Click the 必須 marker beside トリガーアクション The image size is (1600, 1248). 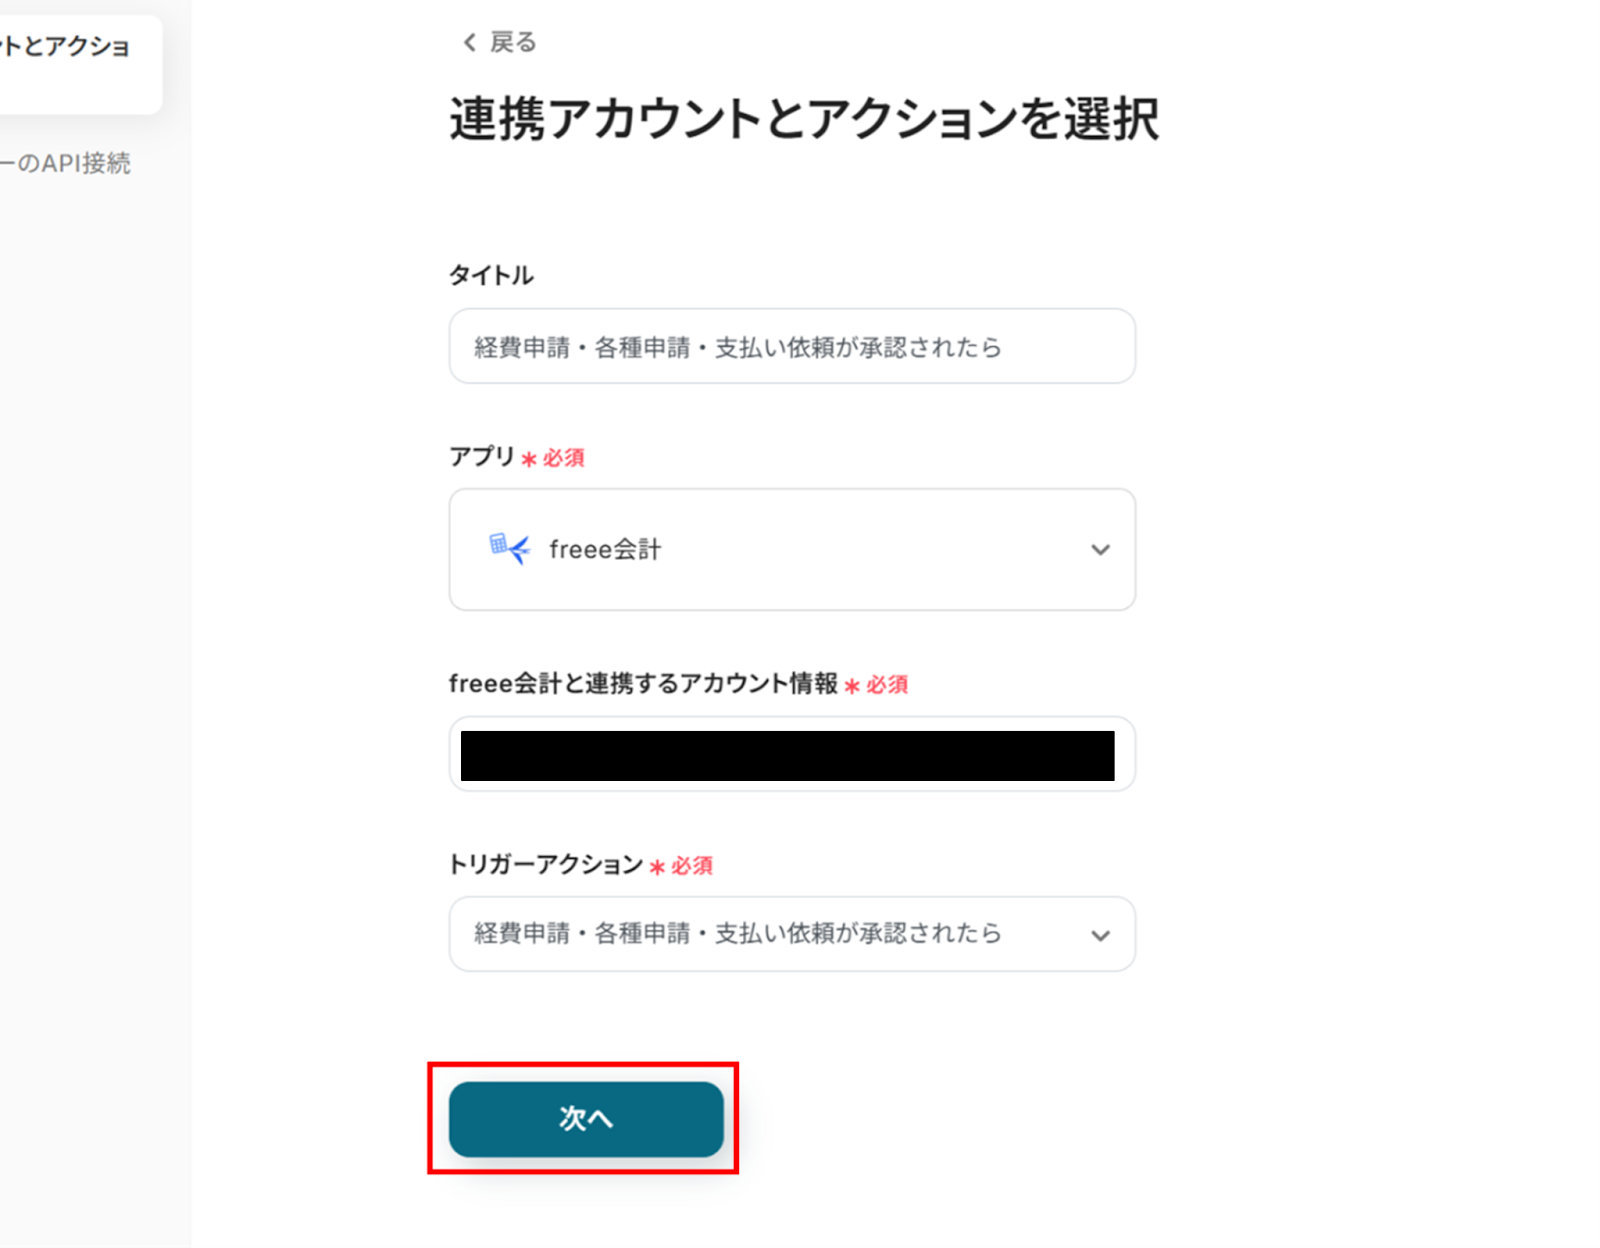691,866
